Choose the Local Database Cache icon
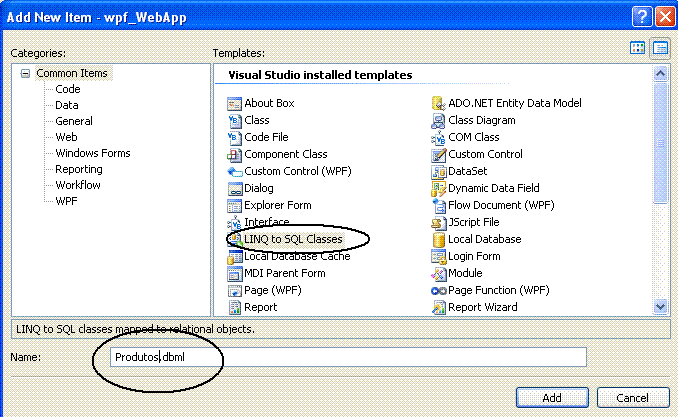This screenshot has width=679, height=417. [x=234, y=257]
